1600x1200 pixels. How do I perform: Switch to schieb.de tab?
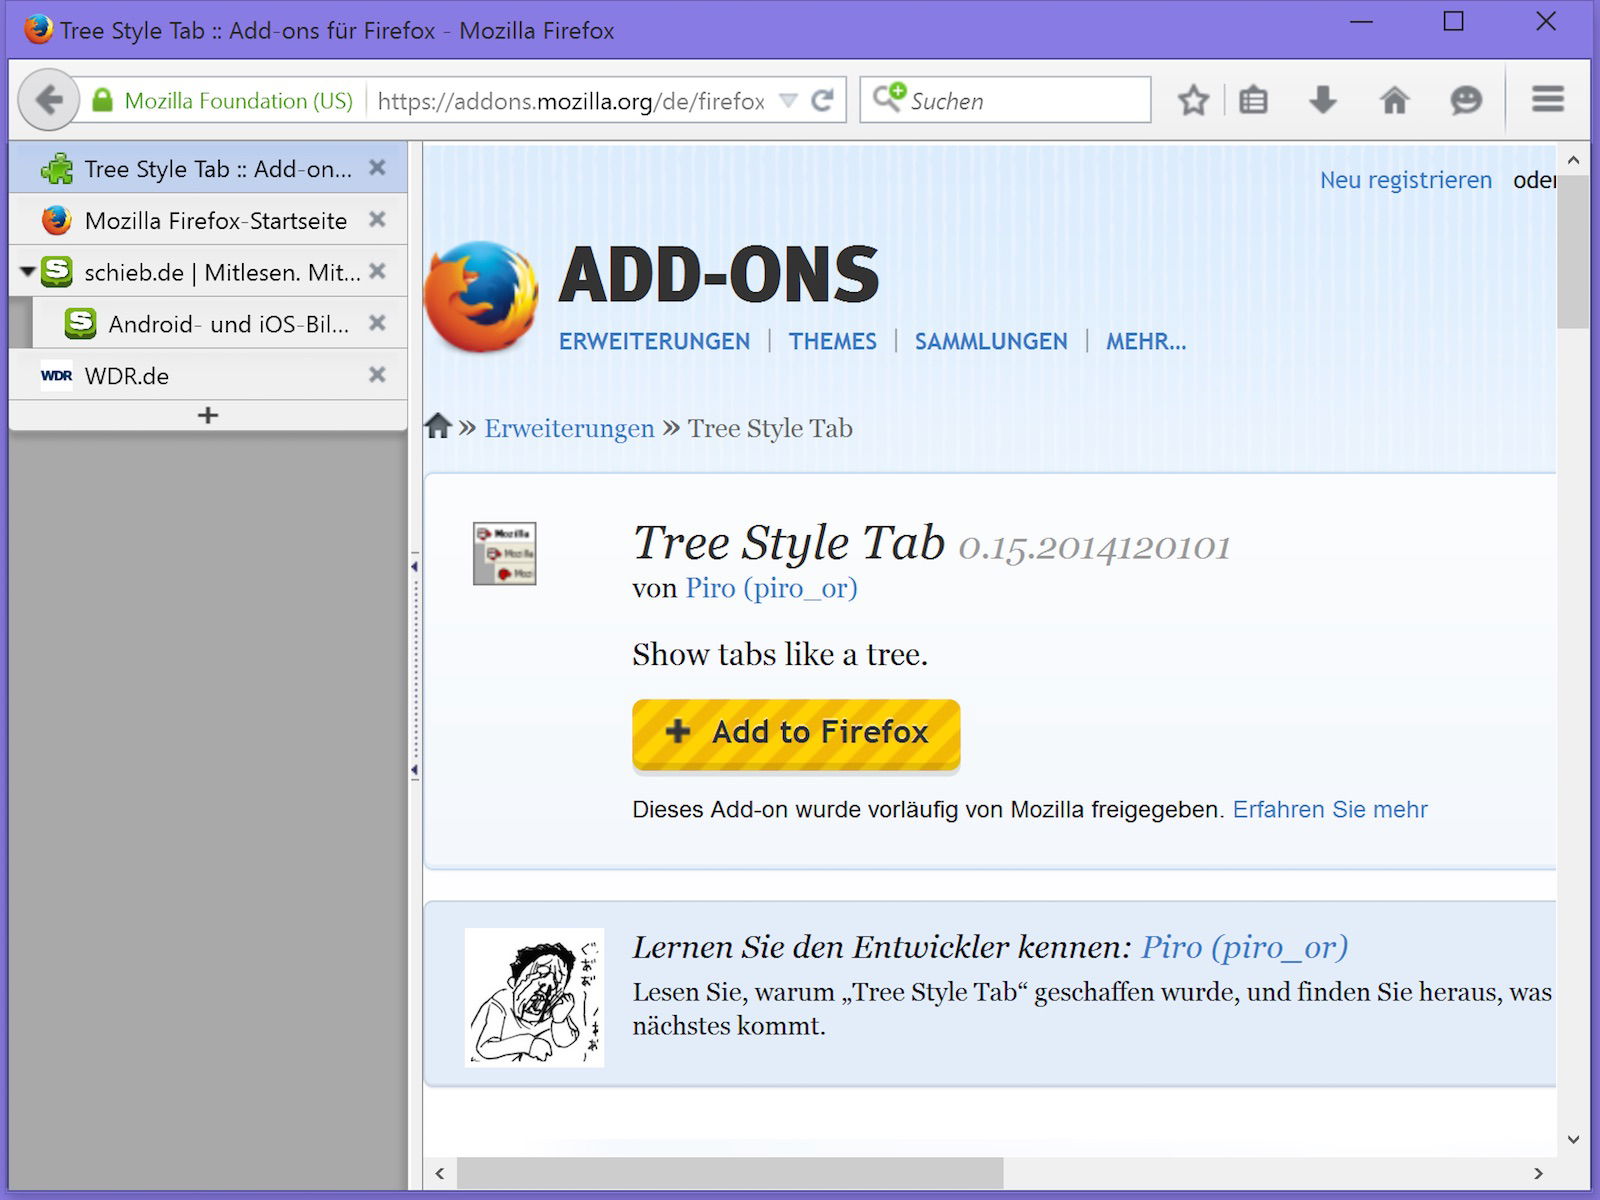point(208,272)
